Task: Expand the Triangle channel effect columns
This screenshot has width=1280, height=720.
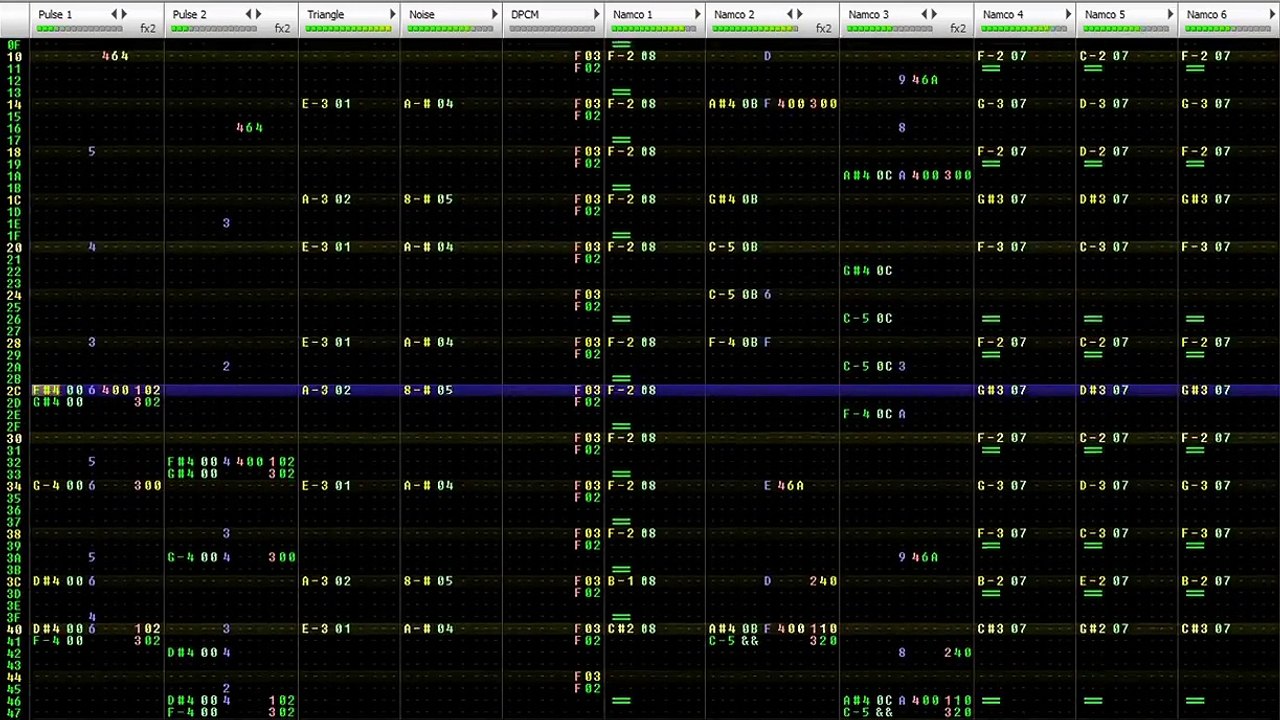Action: pyautogui.click(x=392, y=14)
